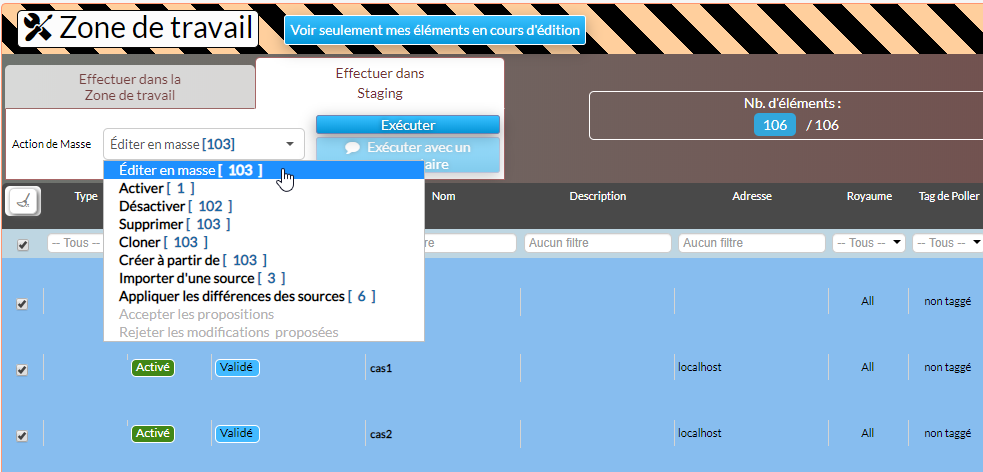The width and height of the screenshot is (983, 472).
Task: Click the broom clear-filters icon
Action: click(22, 201)
